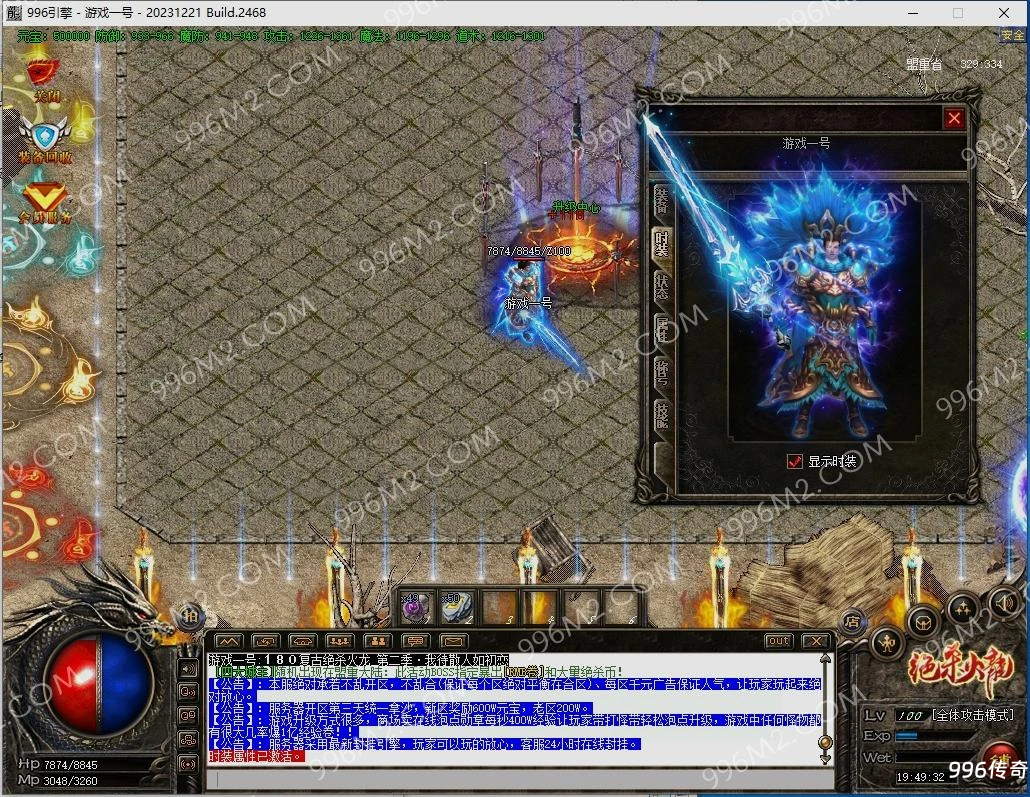Click the two-people team chat icon

coord(377,641)
